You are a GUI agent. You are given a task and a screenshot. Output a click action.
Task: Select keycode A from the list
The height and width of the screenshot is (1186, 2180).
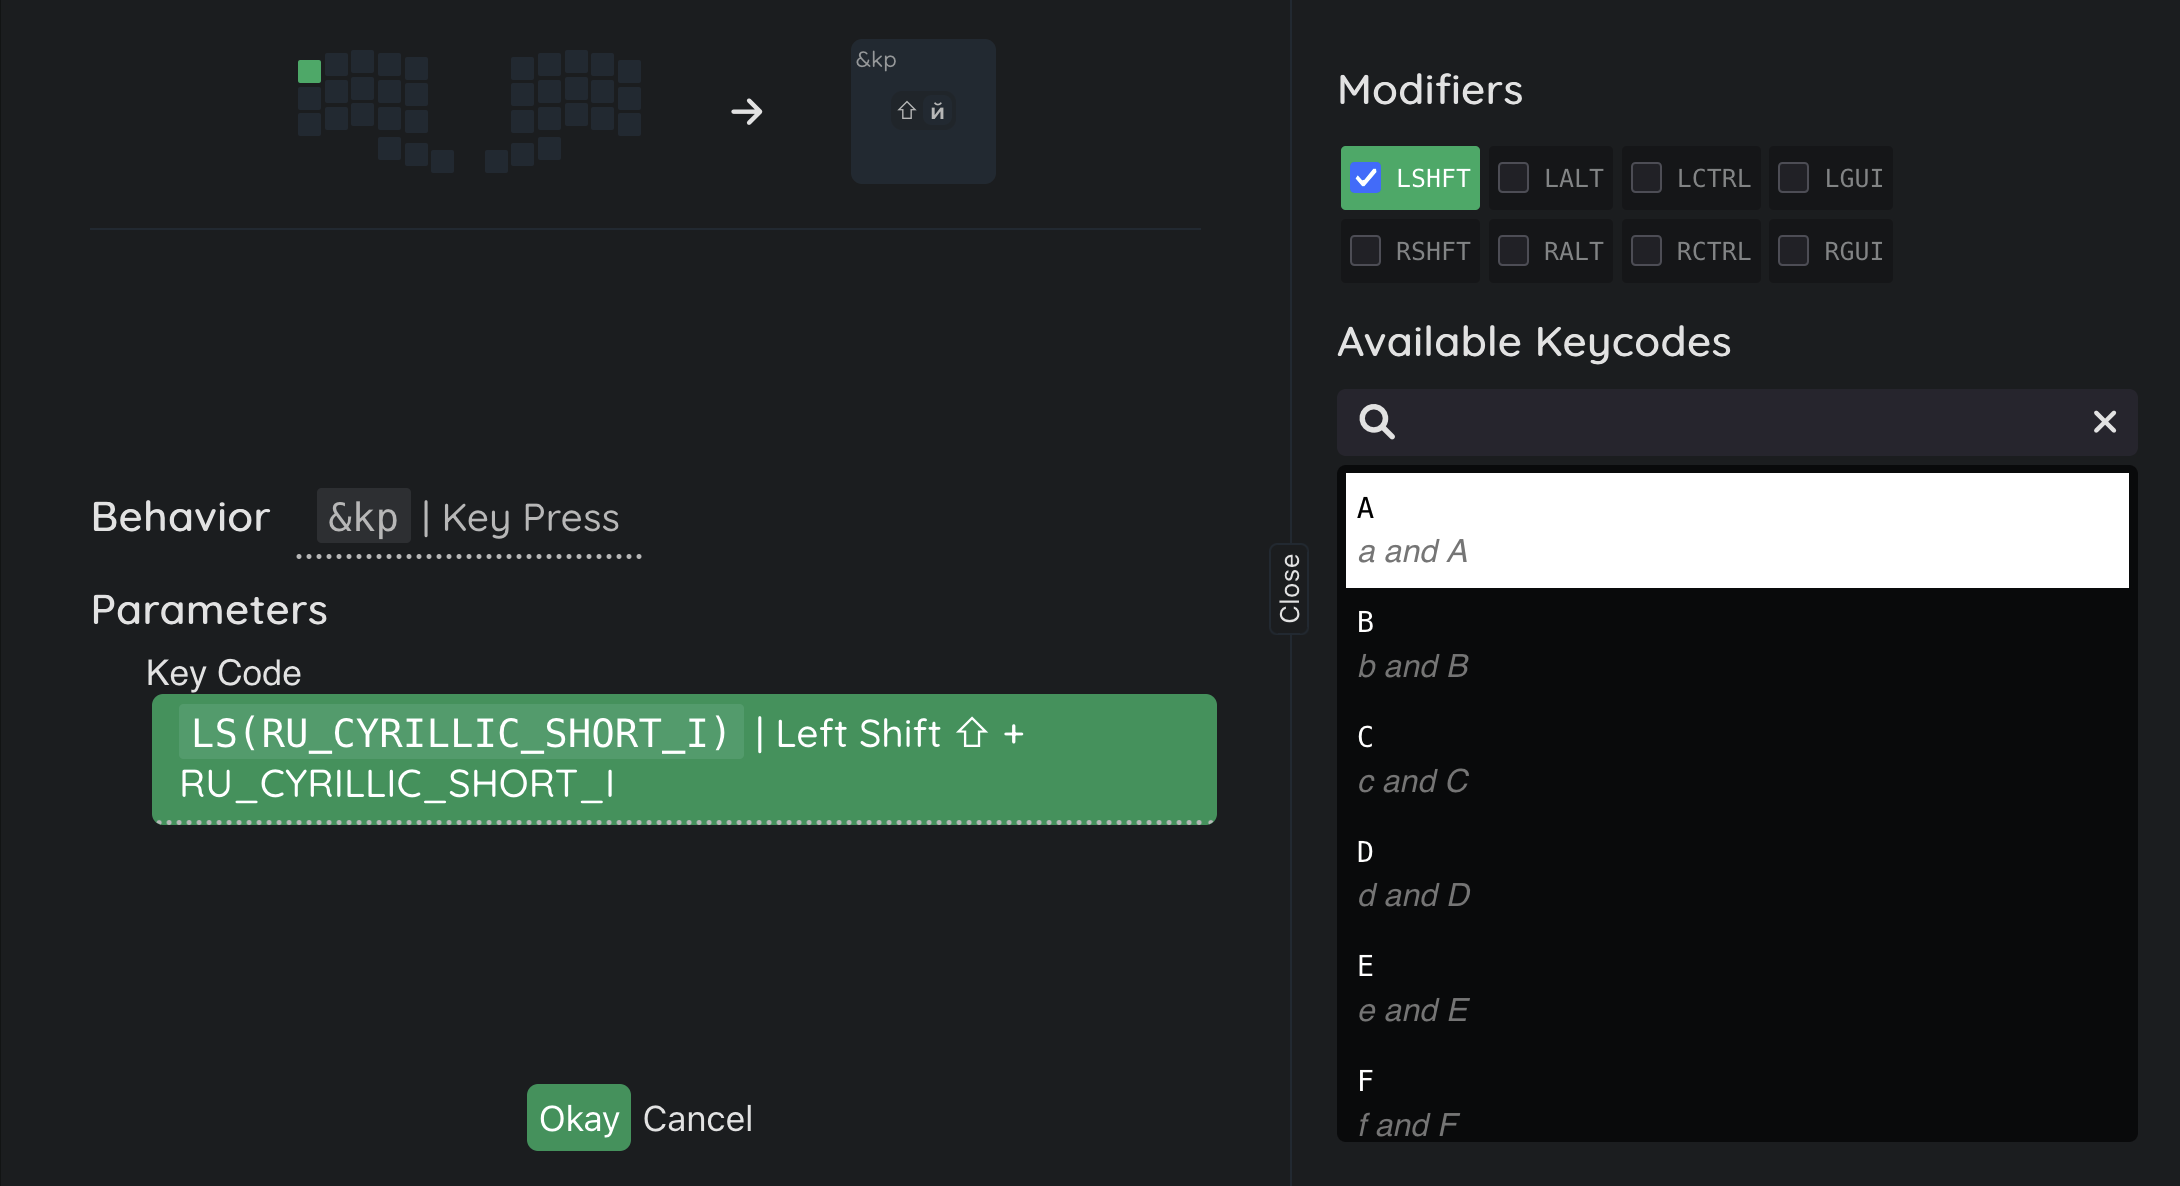pos(1736,530)
